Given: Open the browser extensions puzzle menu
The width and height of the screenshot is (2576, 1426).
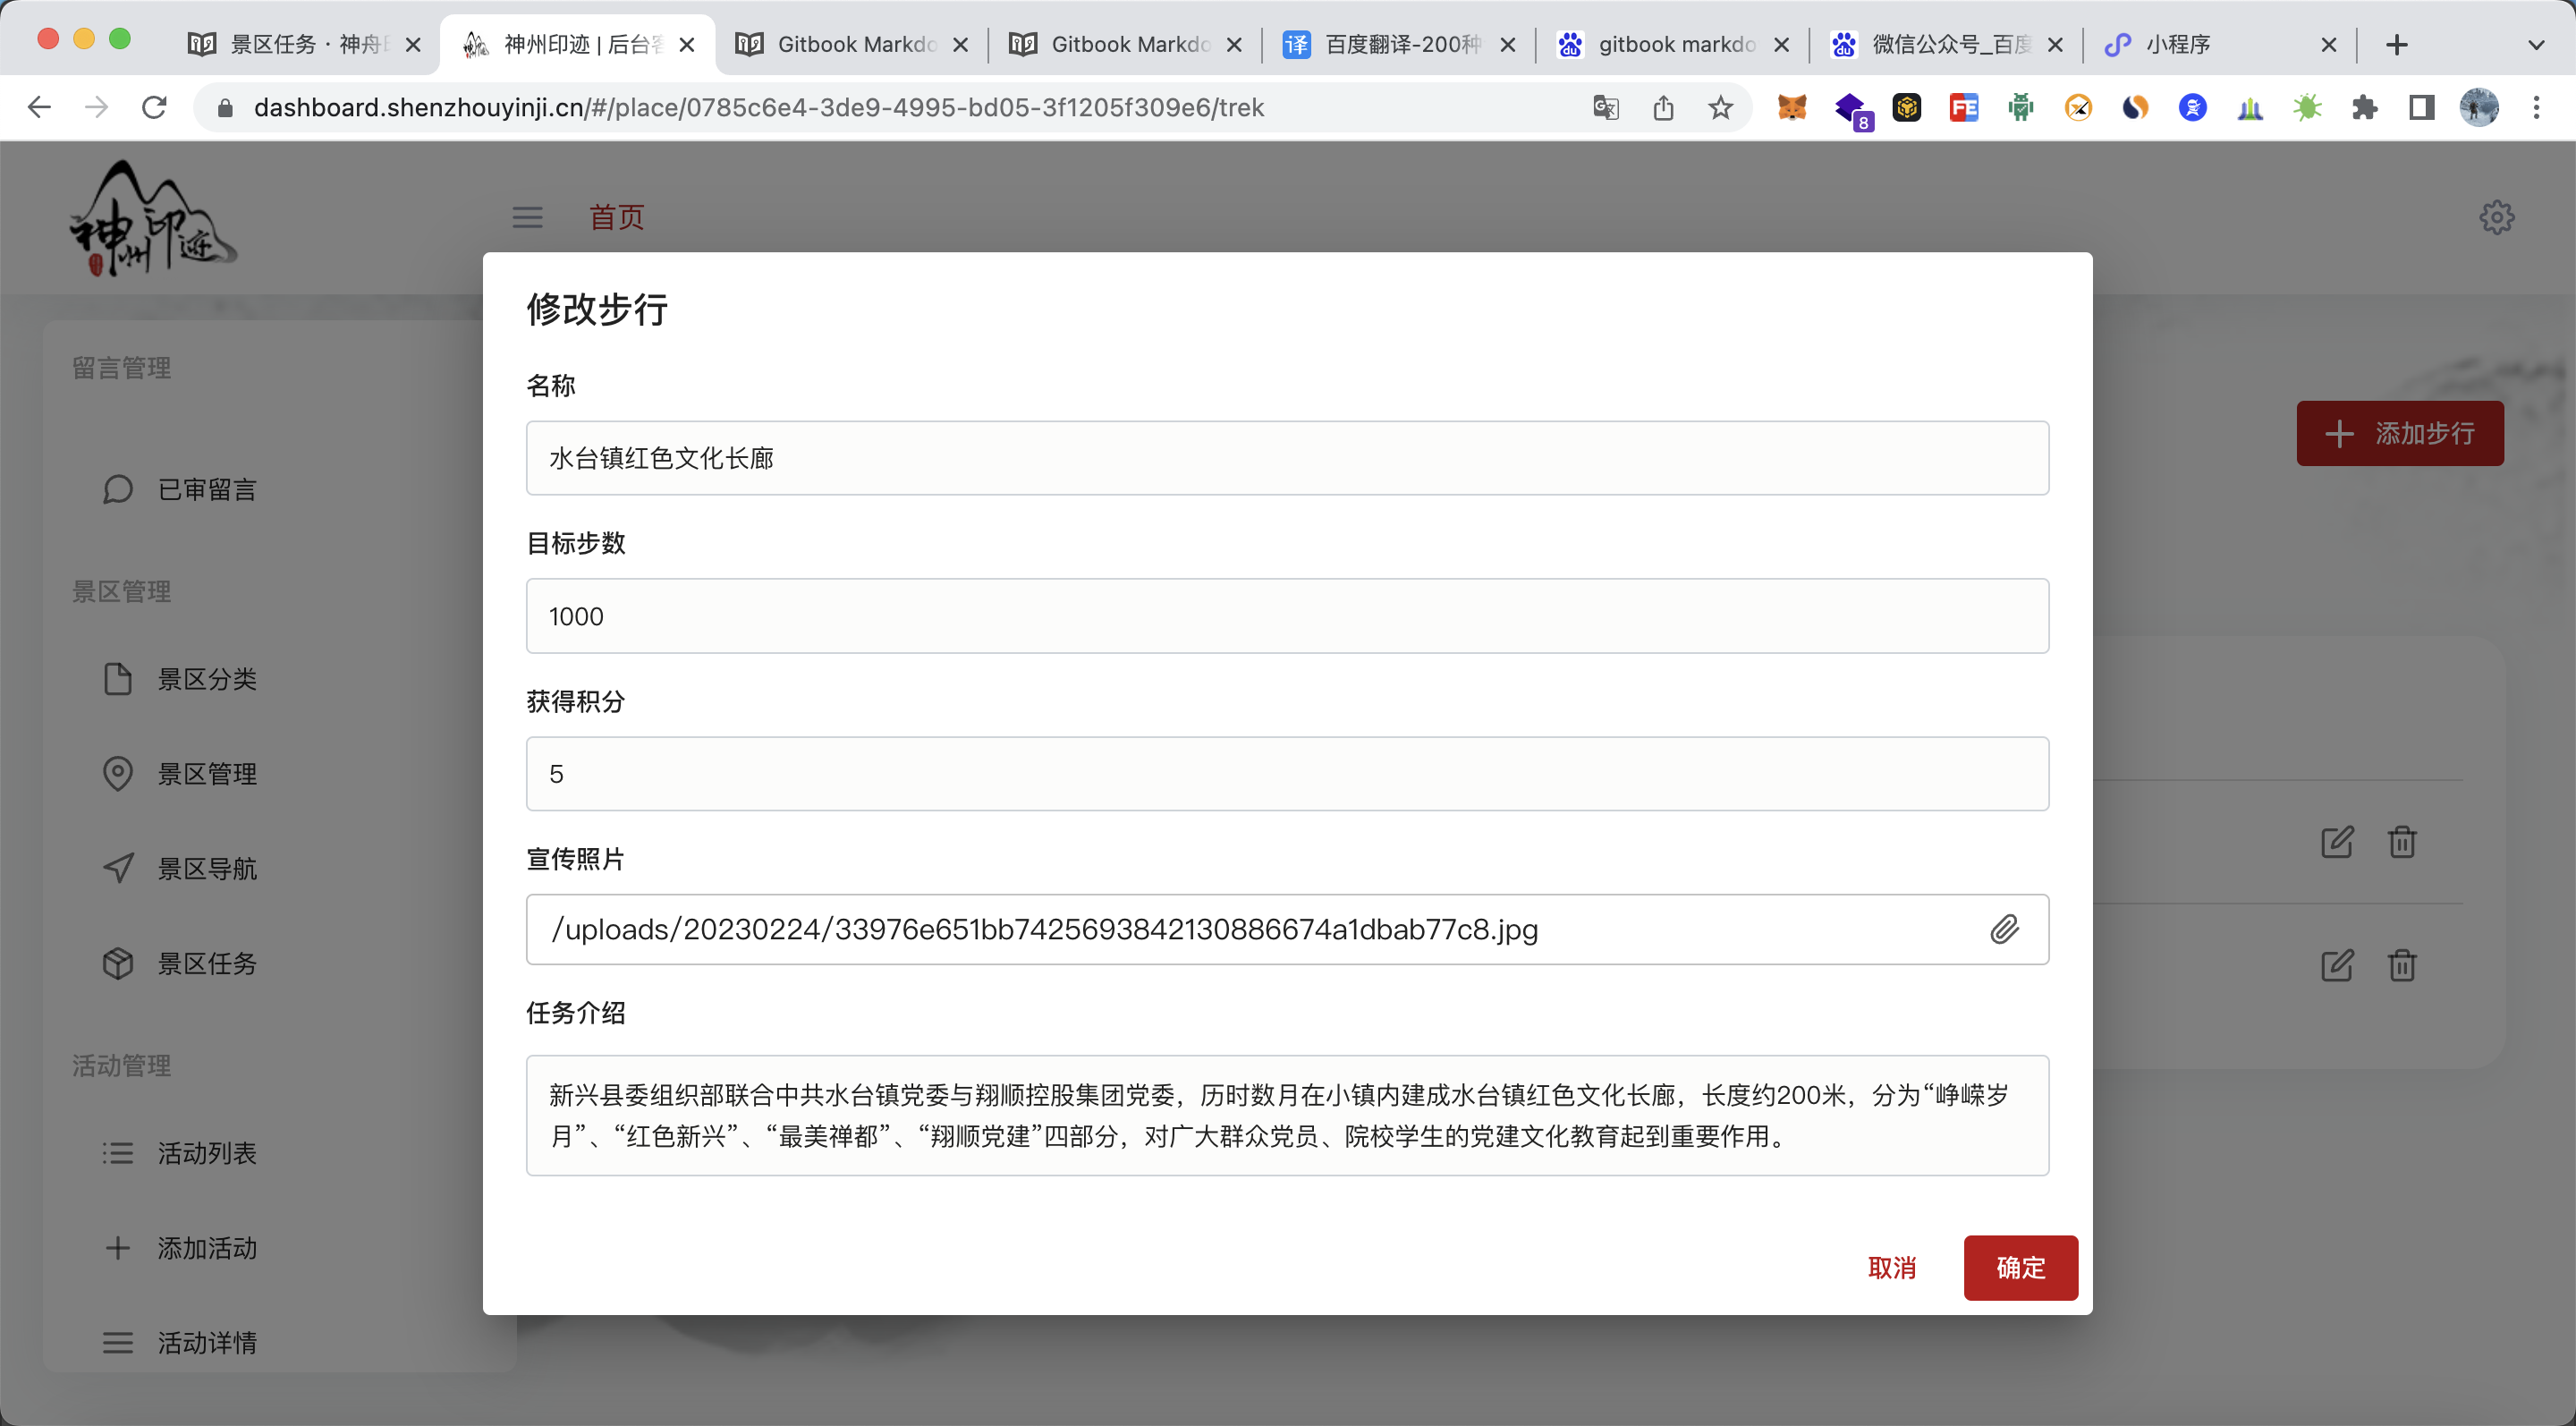Looking at the screenshot, I should 2365,107.
